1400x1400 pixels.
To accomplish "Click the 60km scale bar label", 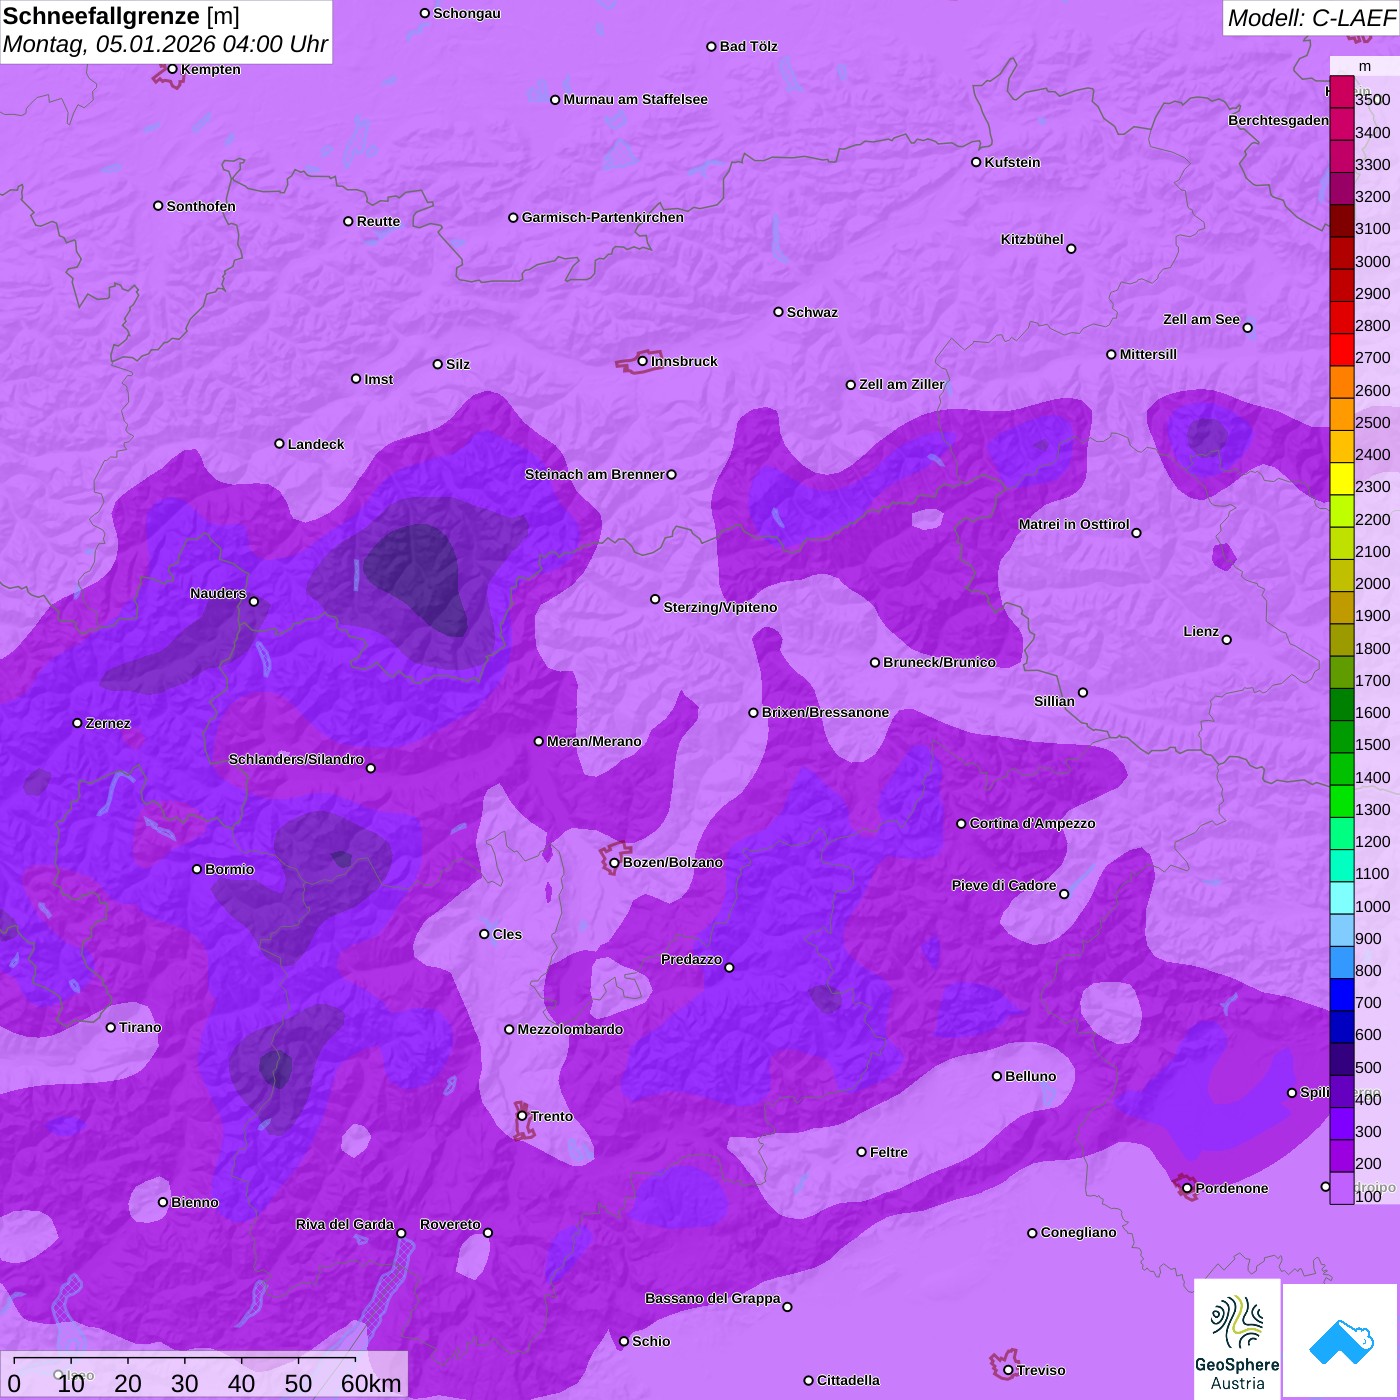I will (x=371, y=1383).
